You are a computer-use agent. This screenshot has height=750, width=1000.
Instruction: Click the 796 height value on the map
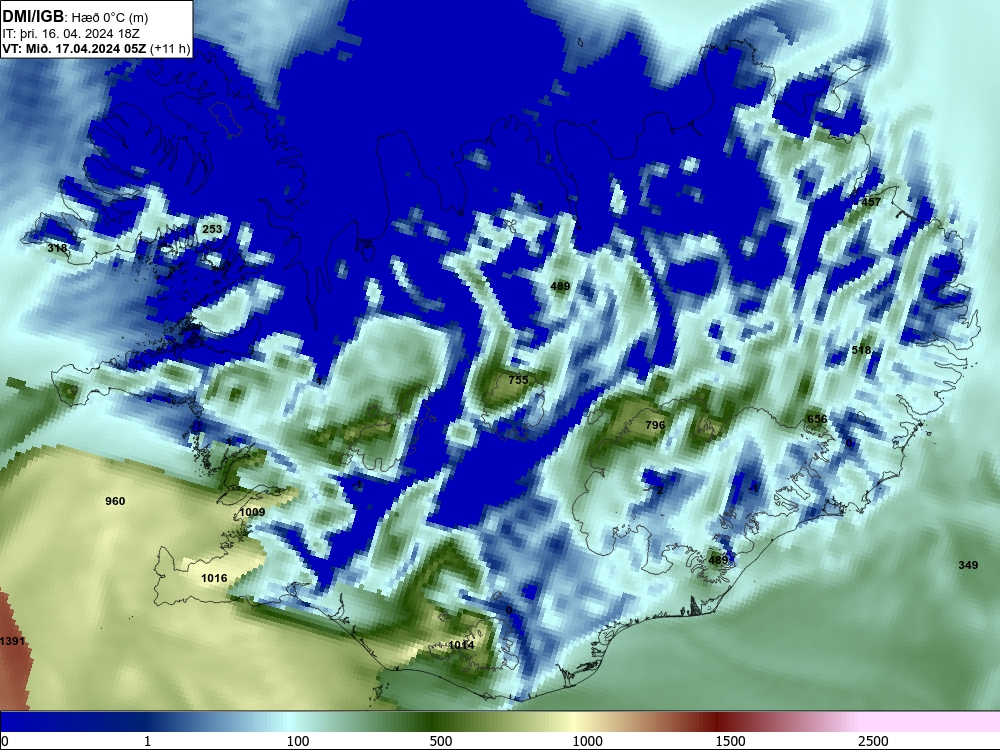(x=655, y=425)
